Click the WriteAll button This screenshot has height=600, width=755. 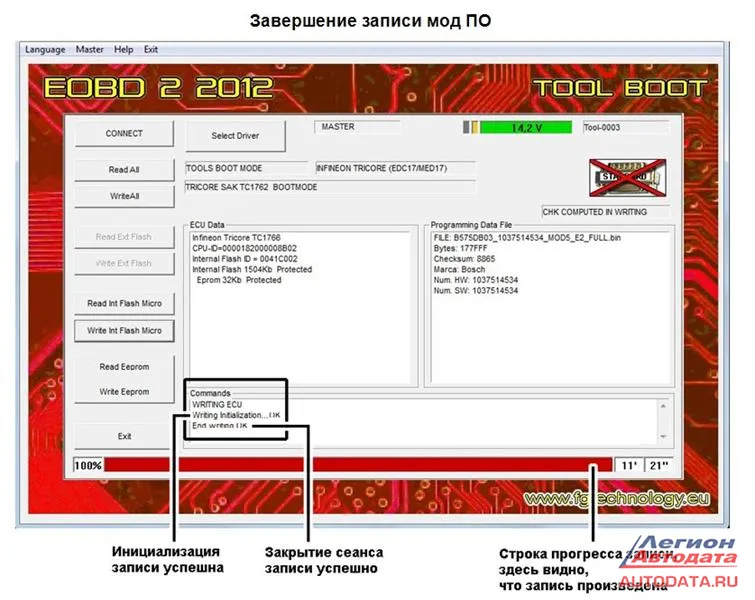tap(124, 196)
